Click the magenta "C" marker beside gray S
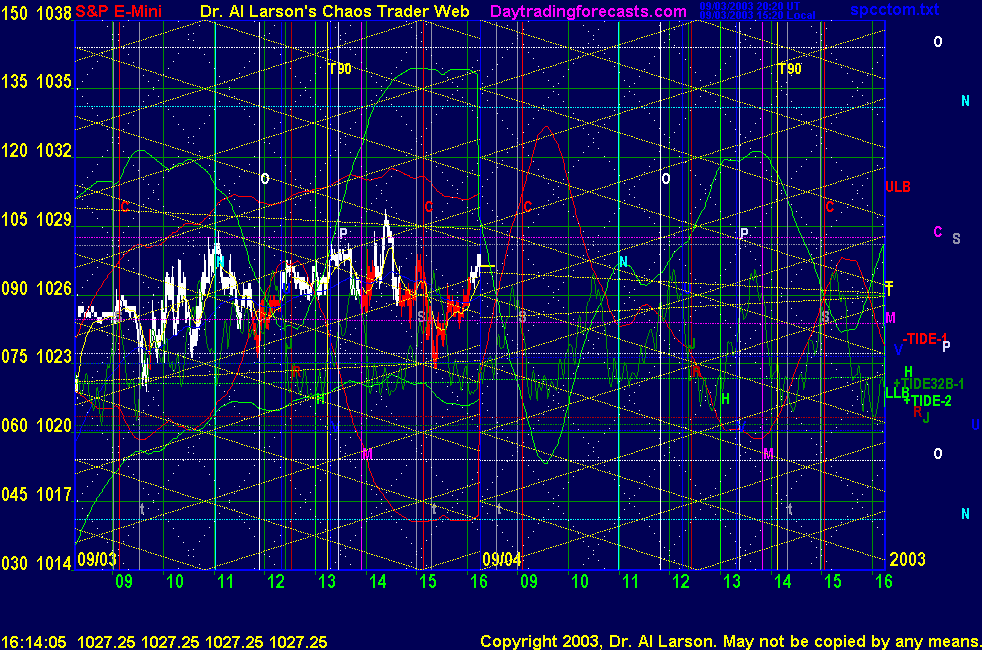Image resolution: width=982 pixels, height=650 pixels. (938, 232)
